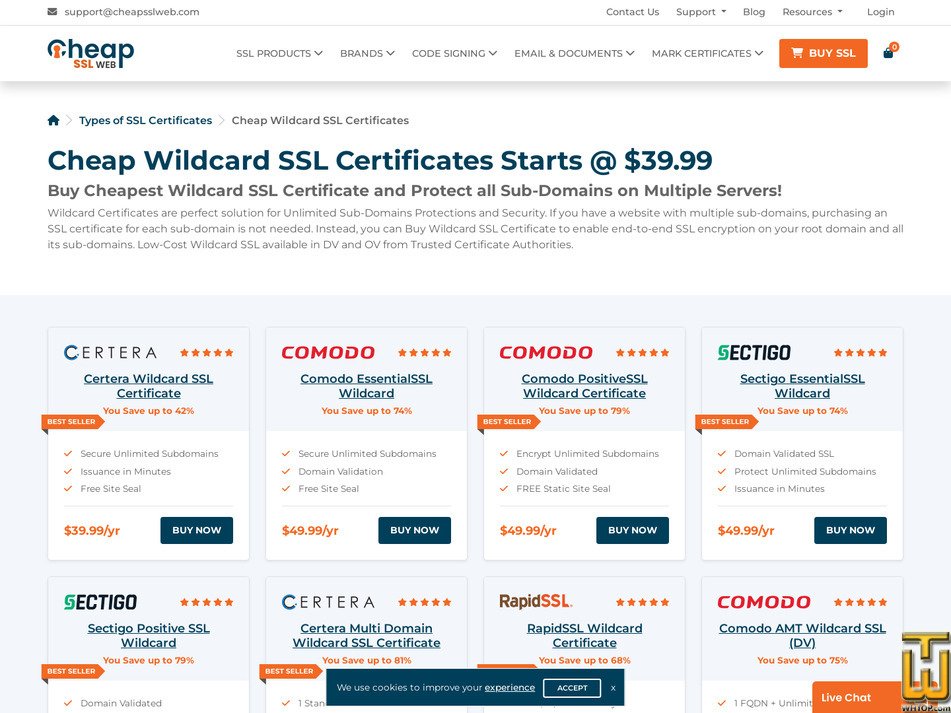The image size is (951, 713).
Task: Open the Contact Us page
Action: [x=632, y=12]
